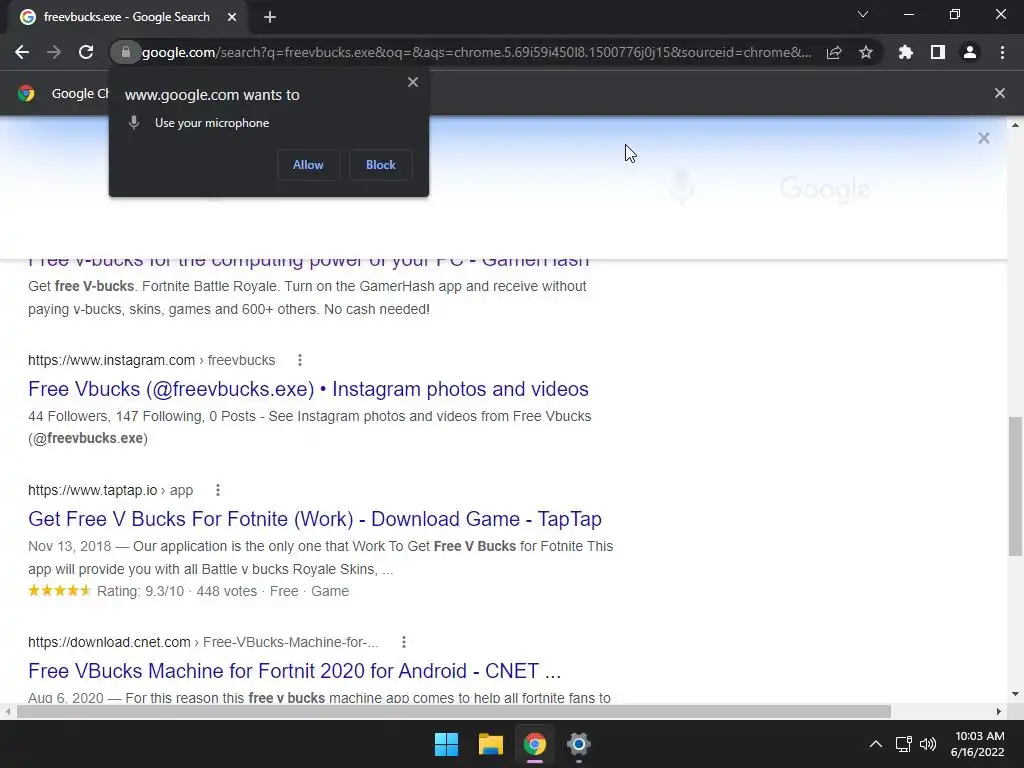The image size is (1024, 768).
Task: Go back to the previous page
Action: (x=22, y=52)
